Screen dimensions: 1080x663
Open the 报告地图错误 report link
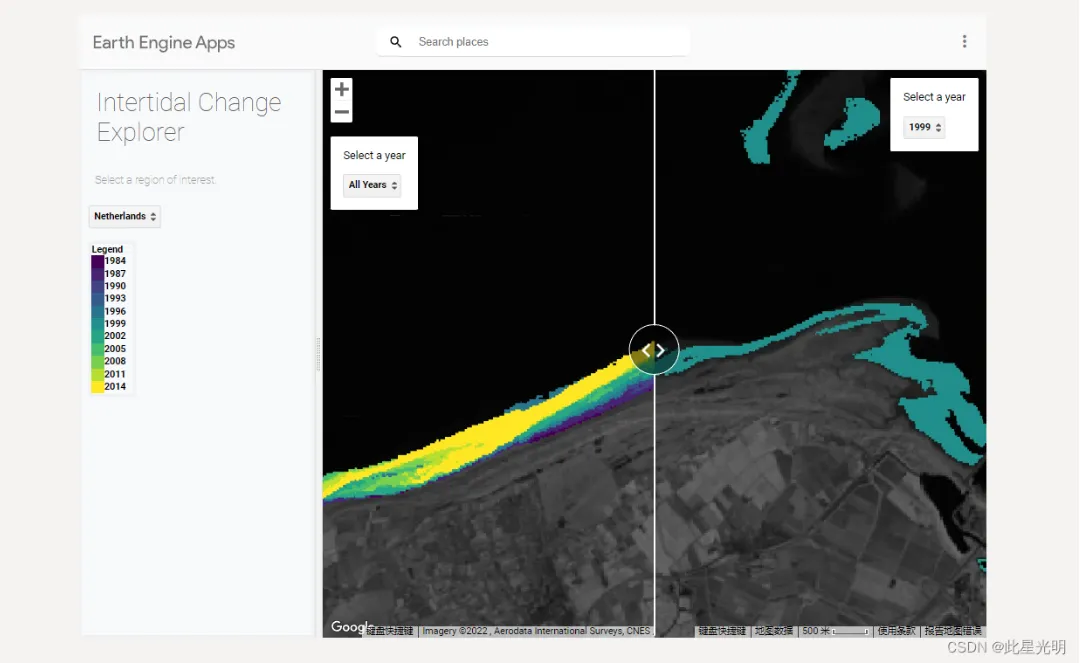click(x=953, y=631)
